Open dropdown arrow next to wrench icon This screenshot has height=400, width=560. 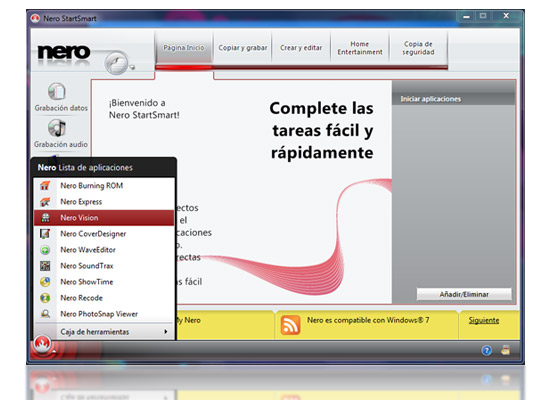pyautogui.click(x=132, y=67)
